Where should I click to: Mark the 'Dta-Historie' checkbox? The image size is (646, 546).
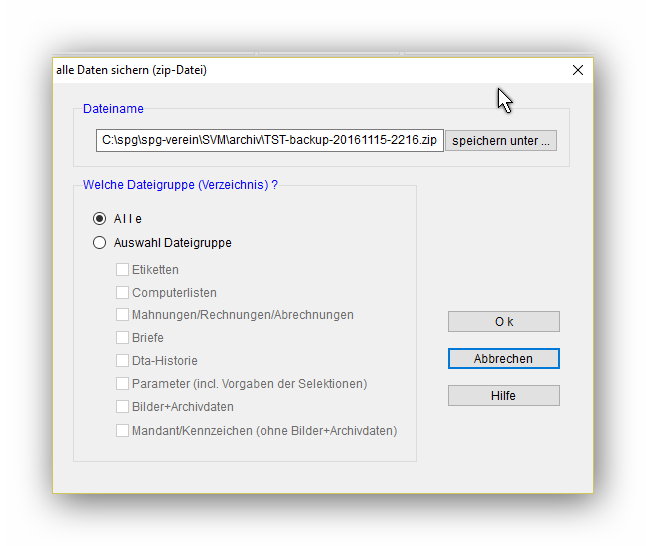click(x=122, y=361)
